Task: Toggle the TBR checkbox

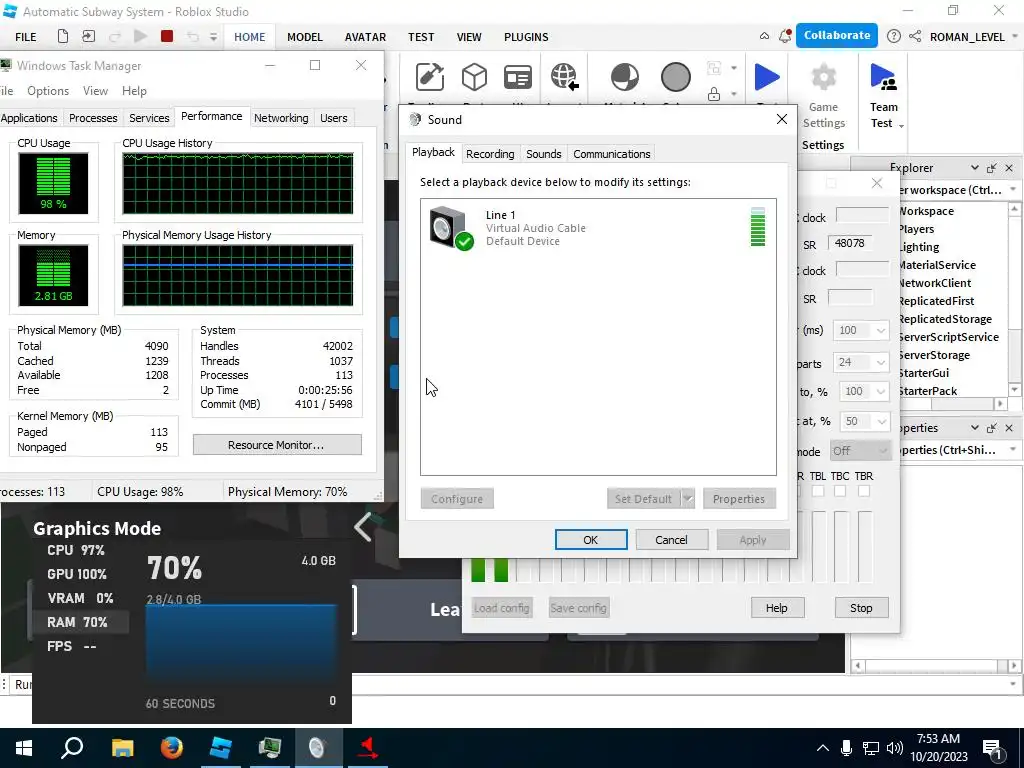Action: [863, 491]
